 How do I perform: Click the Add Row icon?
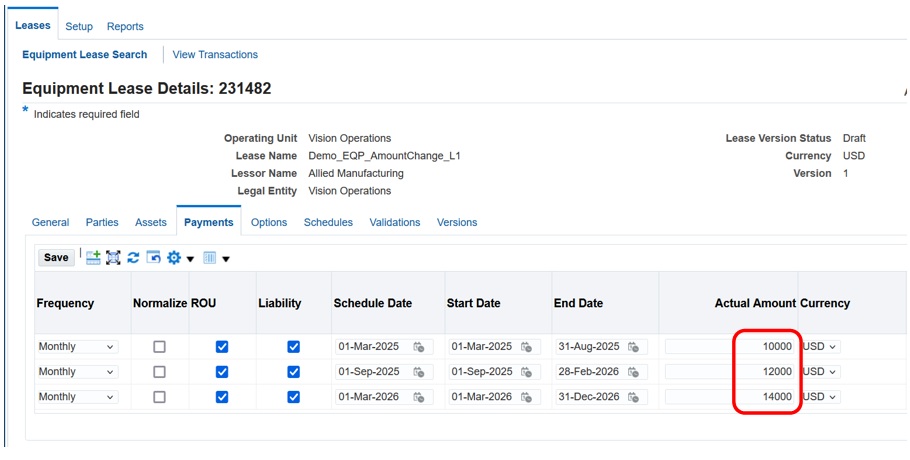93,257
